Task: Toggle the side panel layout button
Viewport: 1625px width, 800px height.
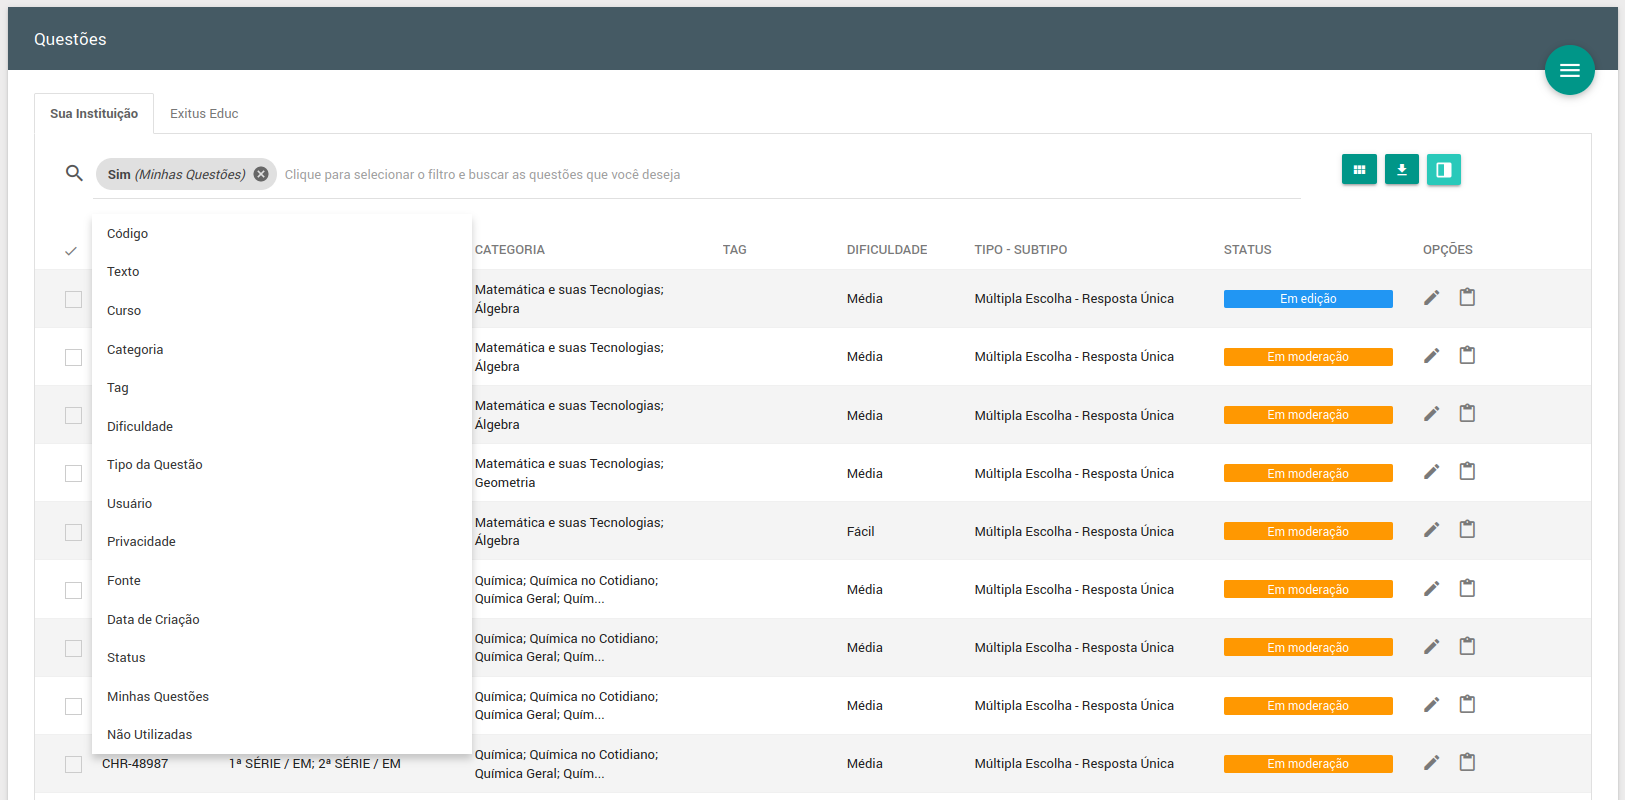Action: [1444, 170]
